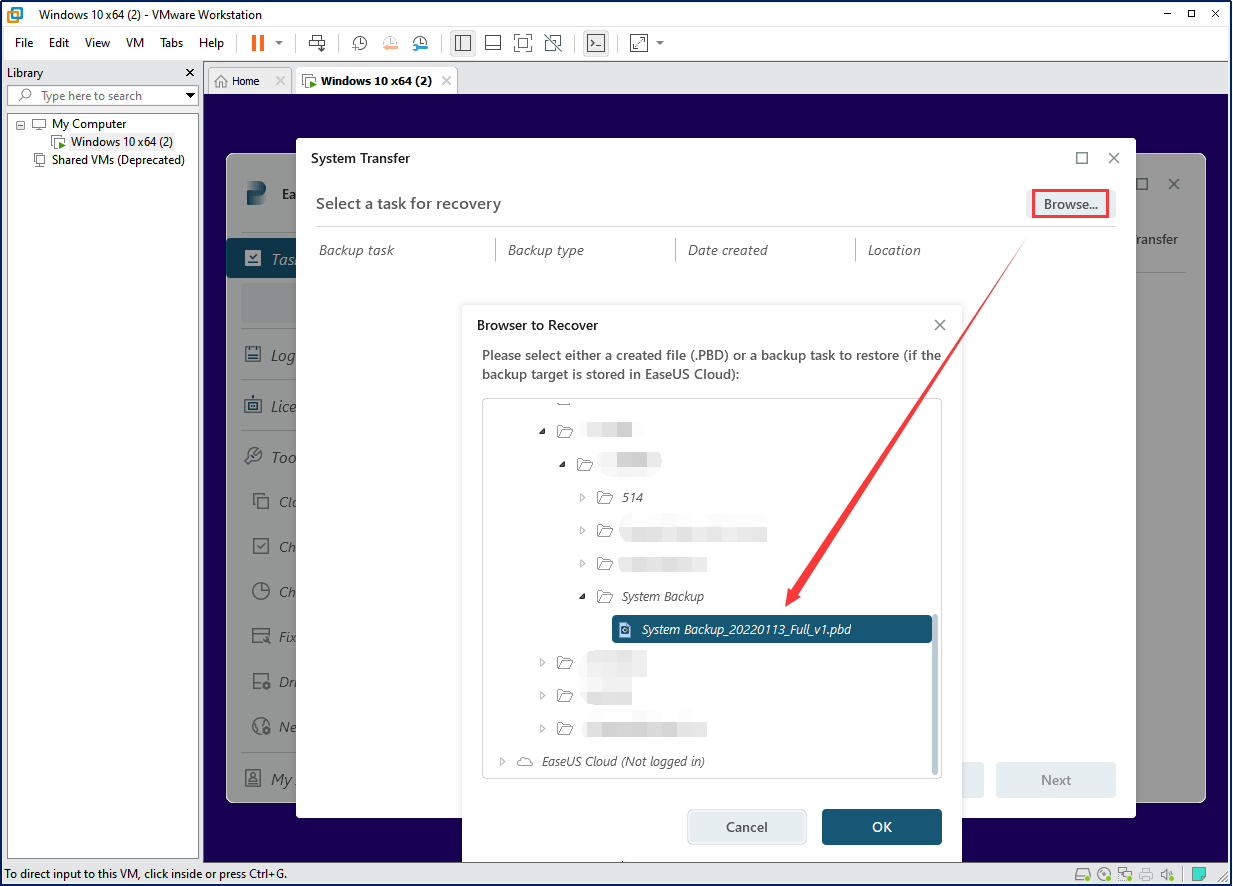
Task: Click the globe network icon in EaseUS sidebar
Action: 261,726
